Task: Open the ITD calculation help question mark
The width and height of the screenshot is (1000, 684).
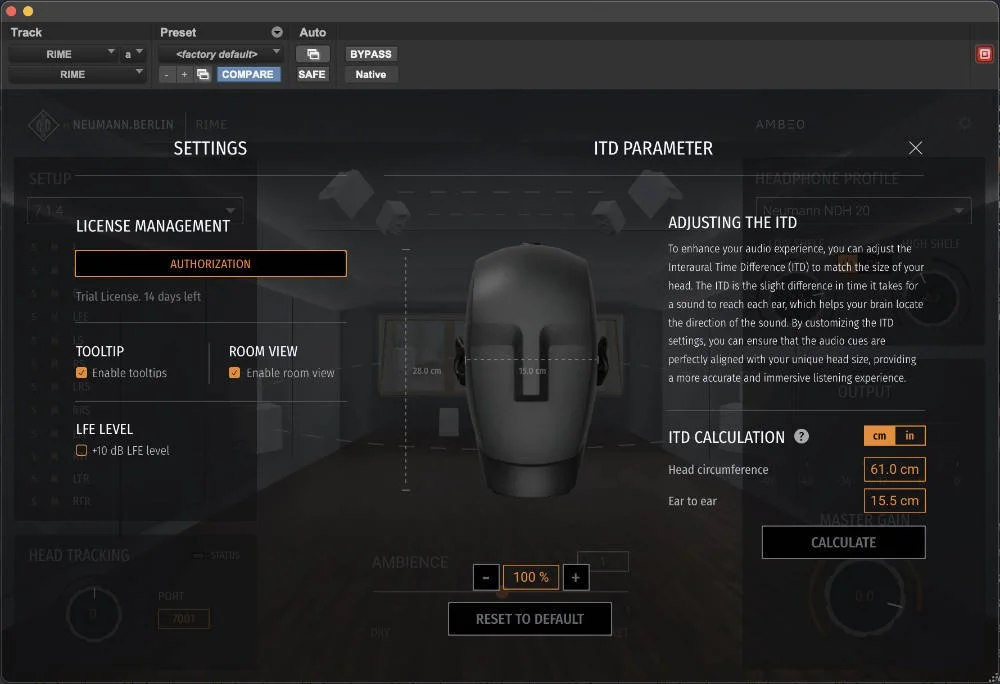Action: 801,436
